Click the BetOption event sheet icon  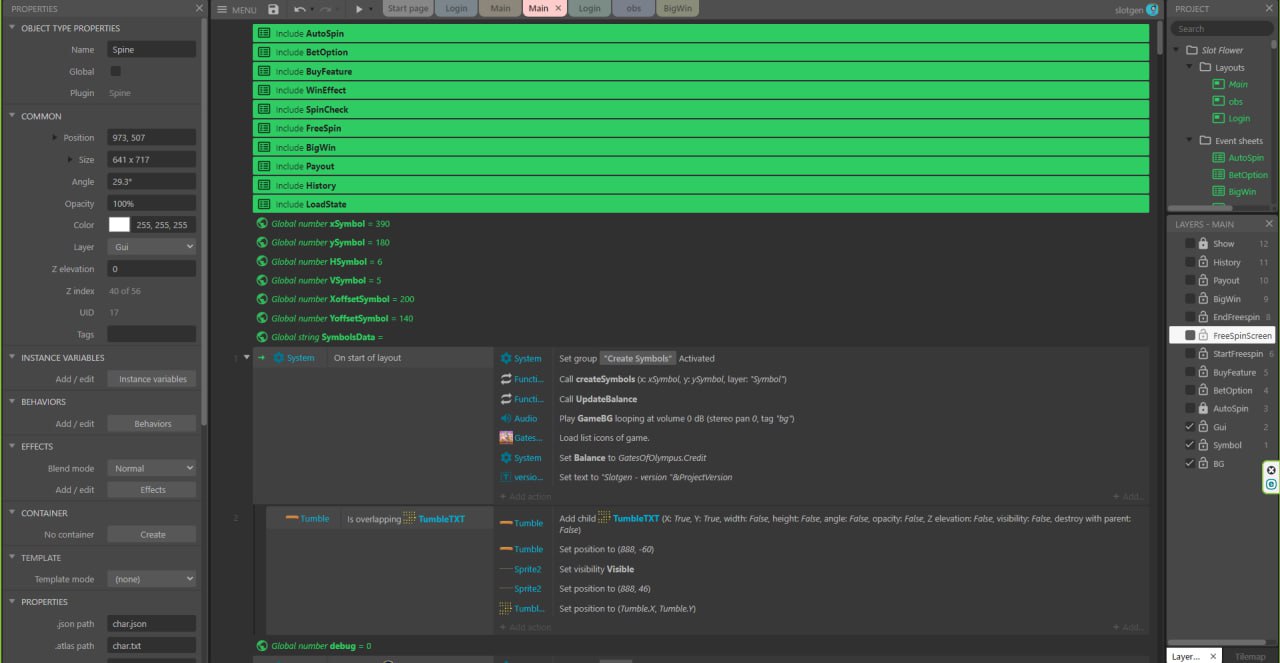1218,175
